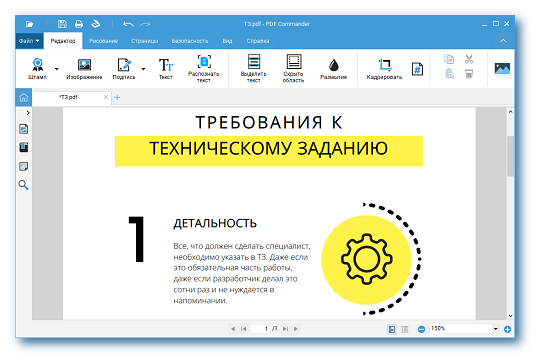This screenshot has width=540, height=363.
Task: Zoom out with the minus button
Action: [421, 329]
